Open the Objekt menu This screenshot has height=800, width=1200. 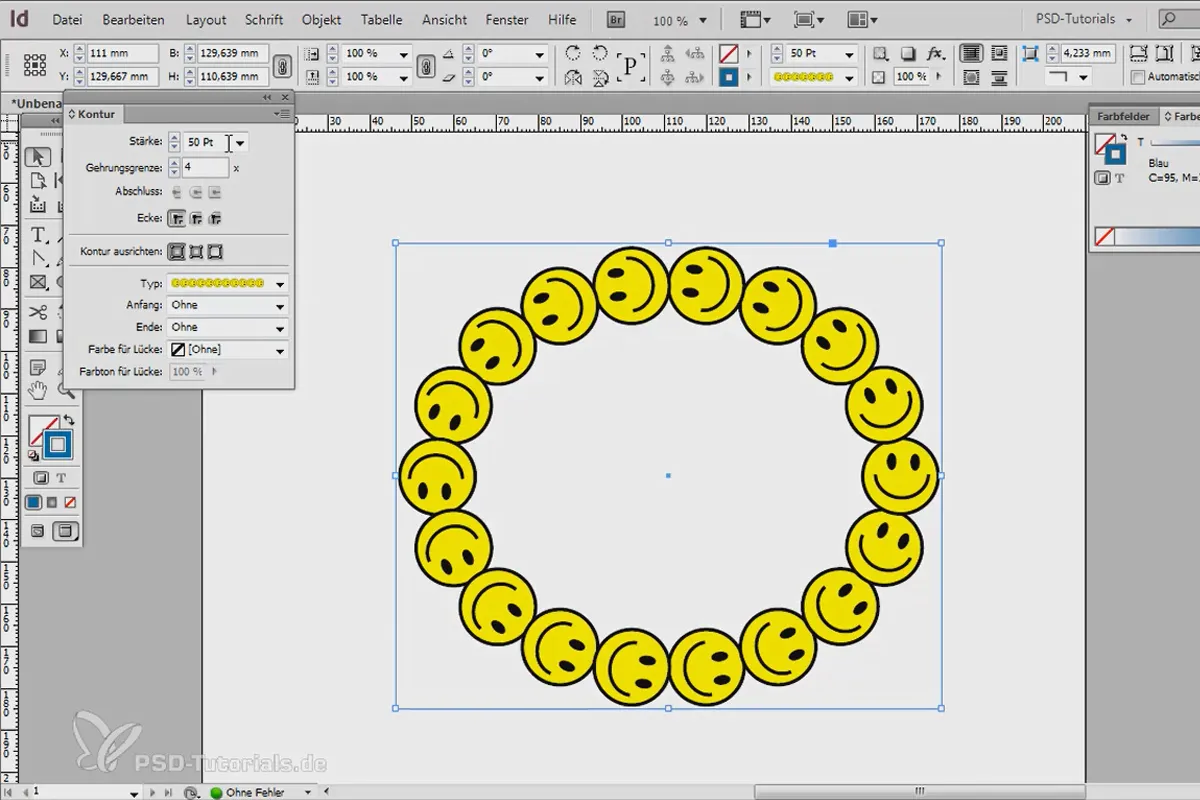tap(321, 19)
